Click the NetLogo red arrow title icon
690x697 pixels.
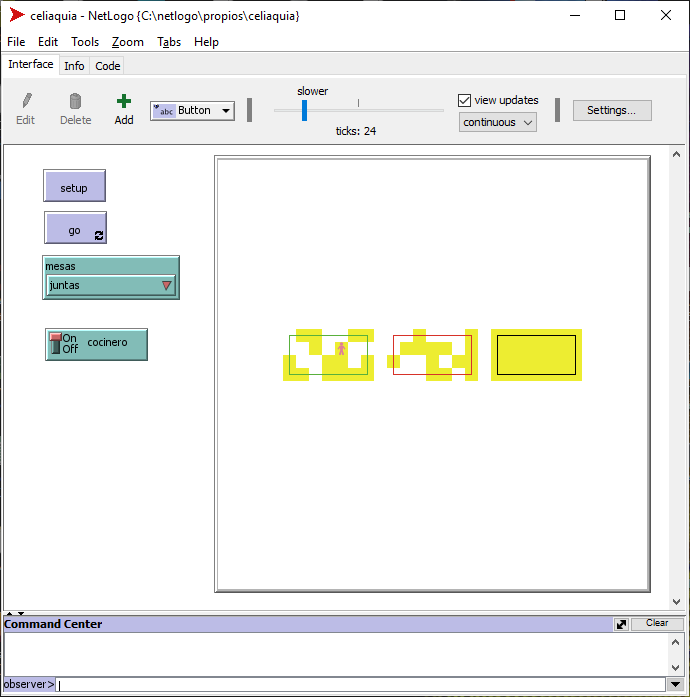(17, 15)
